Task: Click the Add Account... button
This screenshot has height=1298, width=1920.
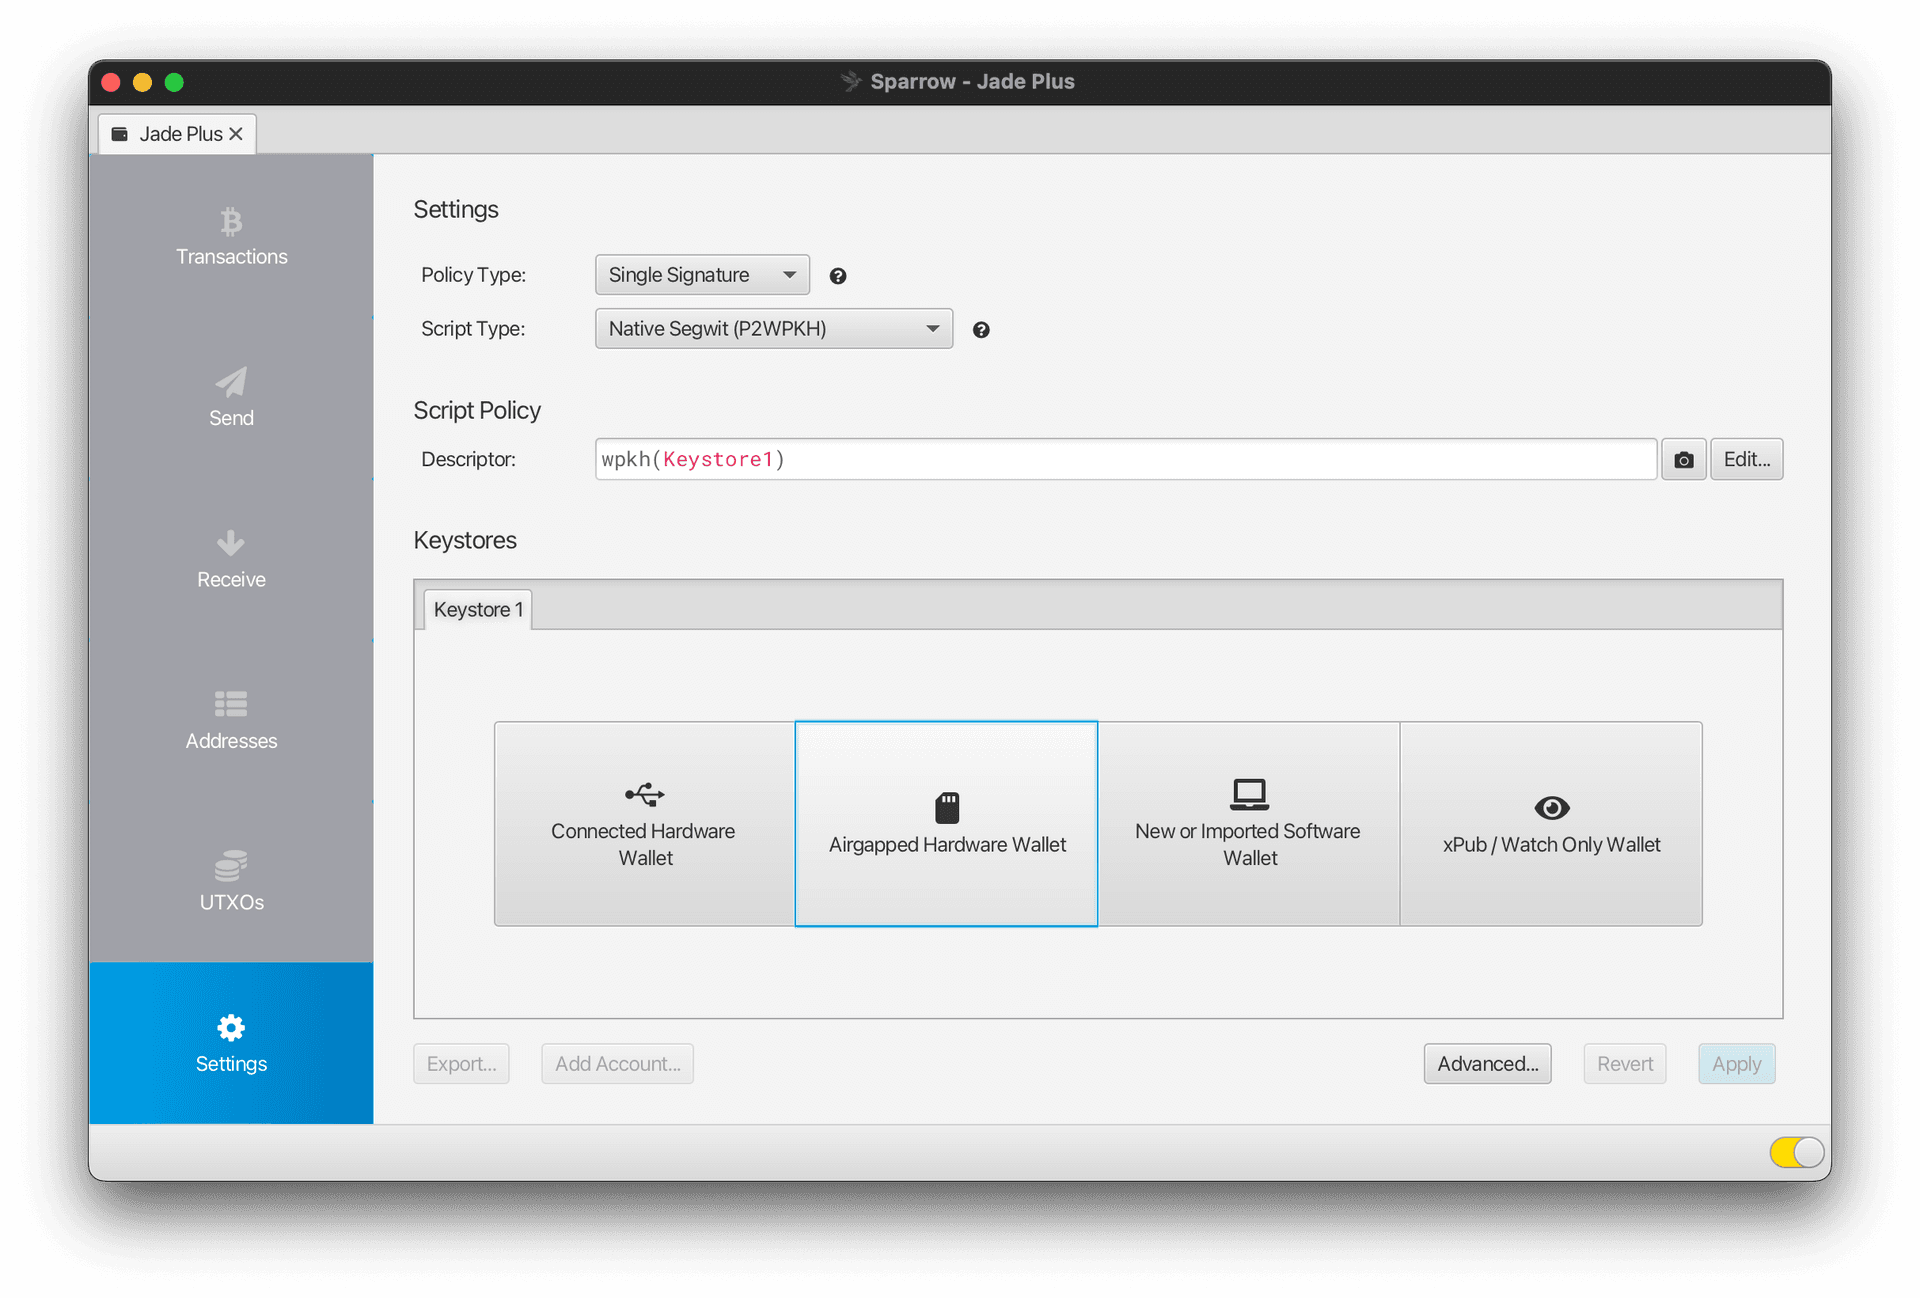Action: click(x=617, y=1064)
